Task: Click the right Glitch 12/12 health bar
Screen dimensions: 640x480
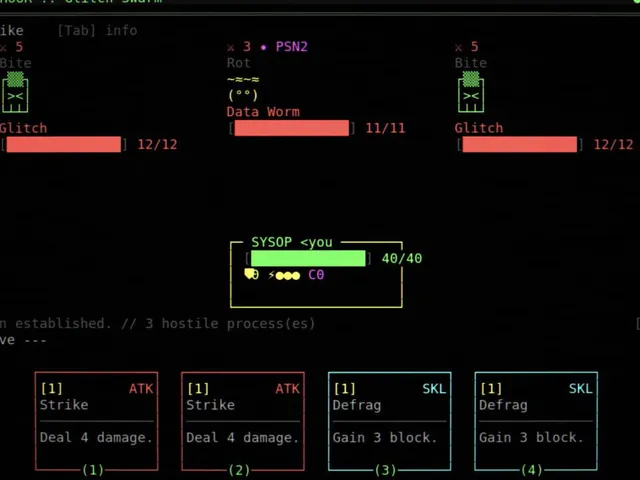Action: pos(520,144)
